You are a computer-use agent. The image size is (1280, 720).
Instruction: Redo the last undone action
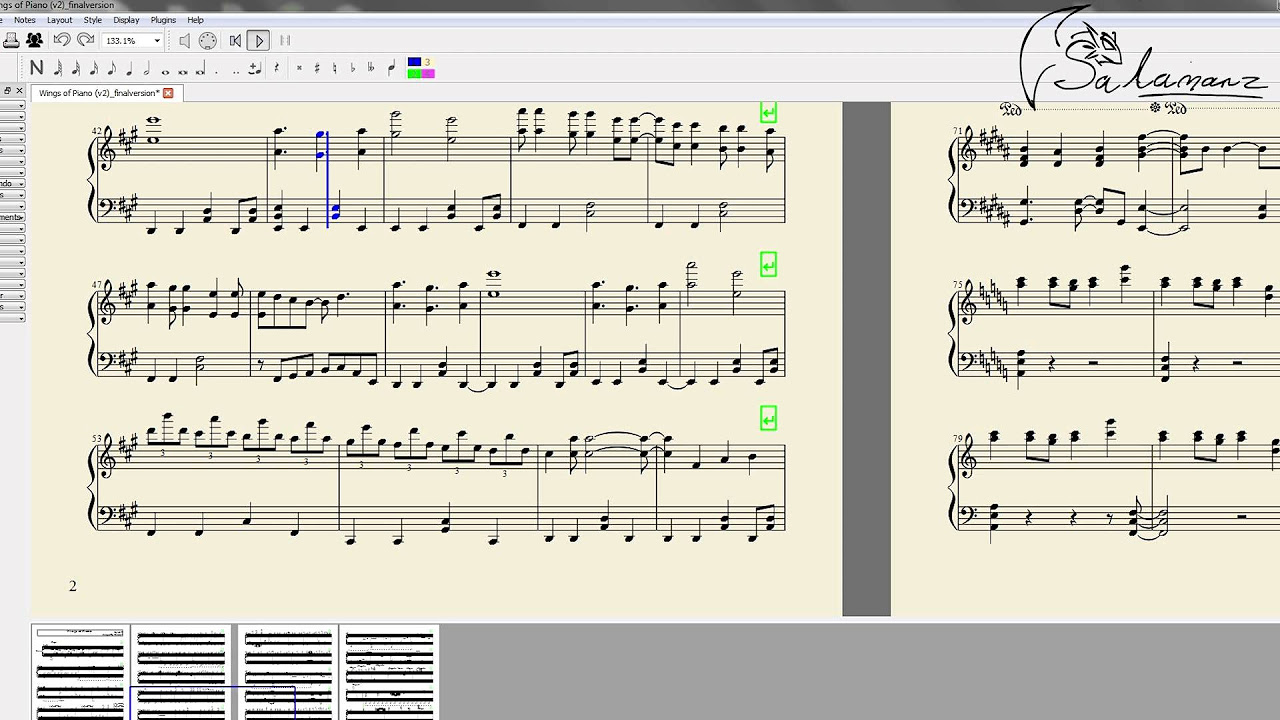(86, 41)
